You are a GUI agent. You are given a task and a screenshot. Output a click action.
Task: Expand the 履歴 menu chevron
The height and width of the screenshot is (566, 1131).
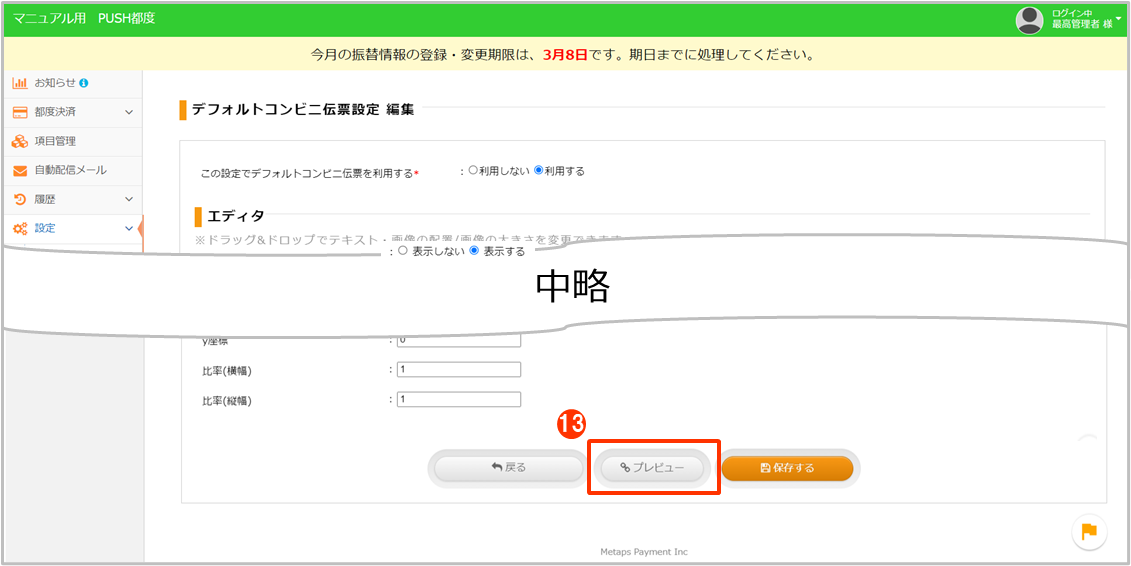pos(129,200)
